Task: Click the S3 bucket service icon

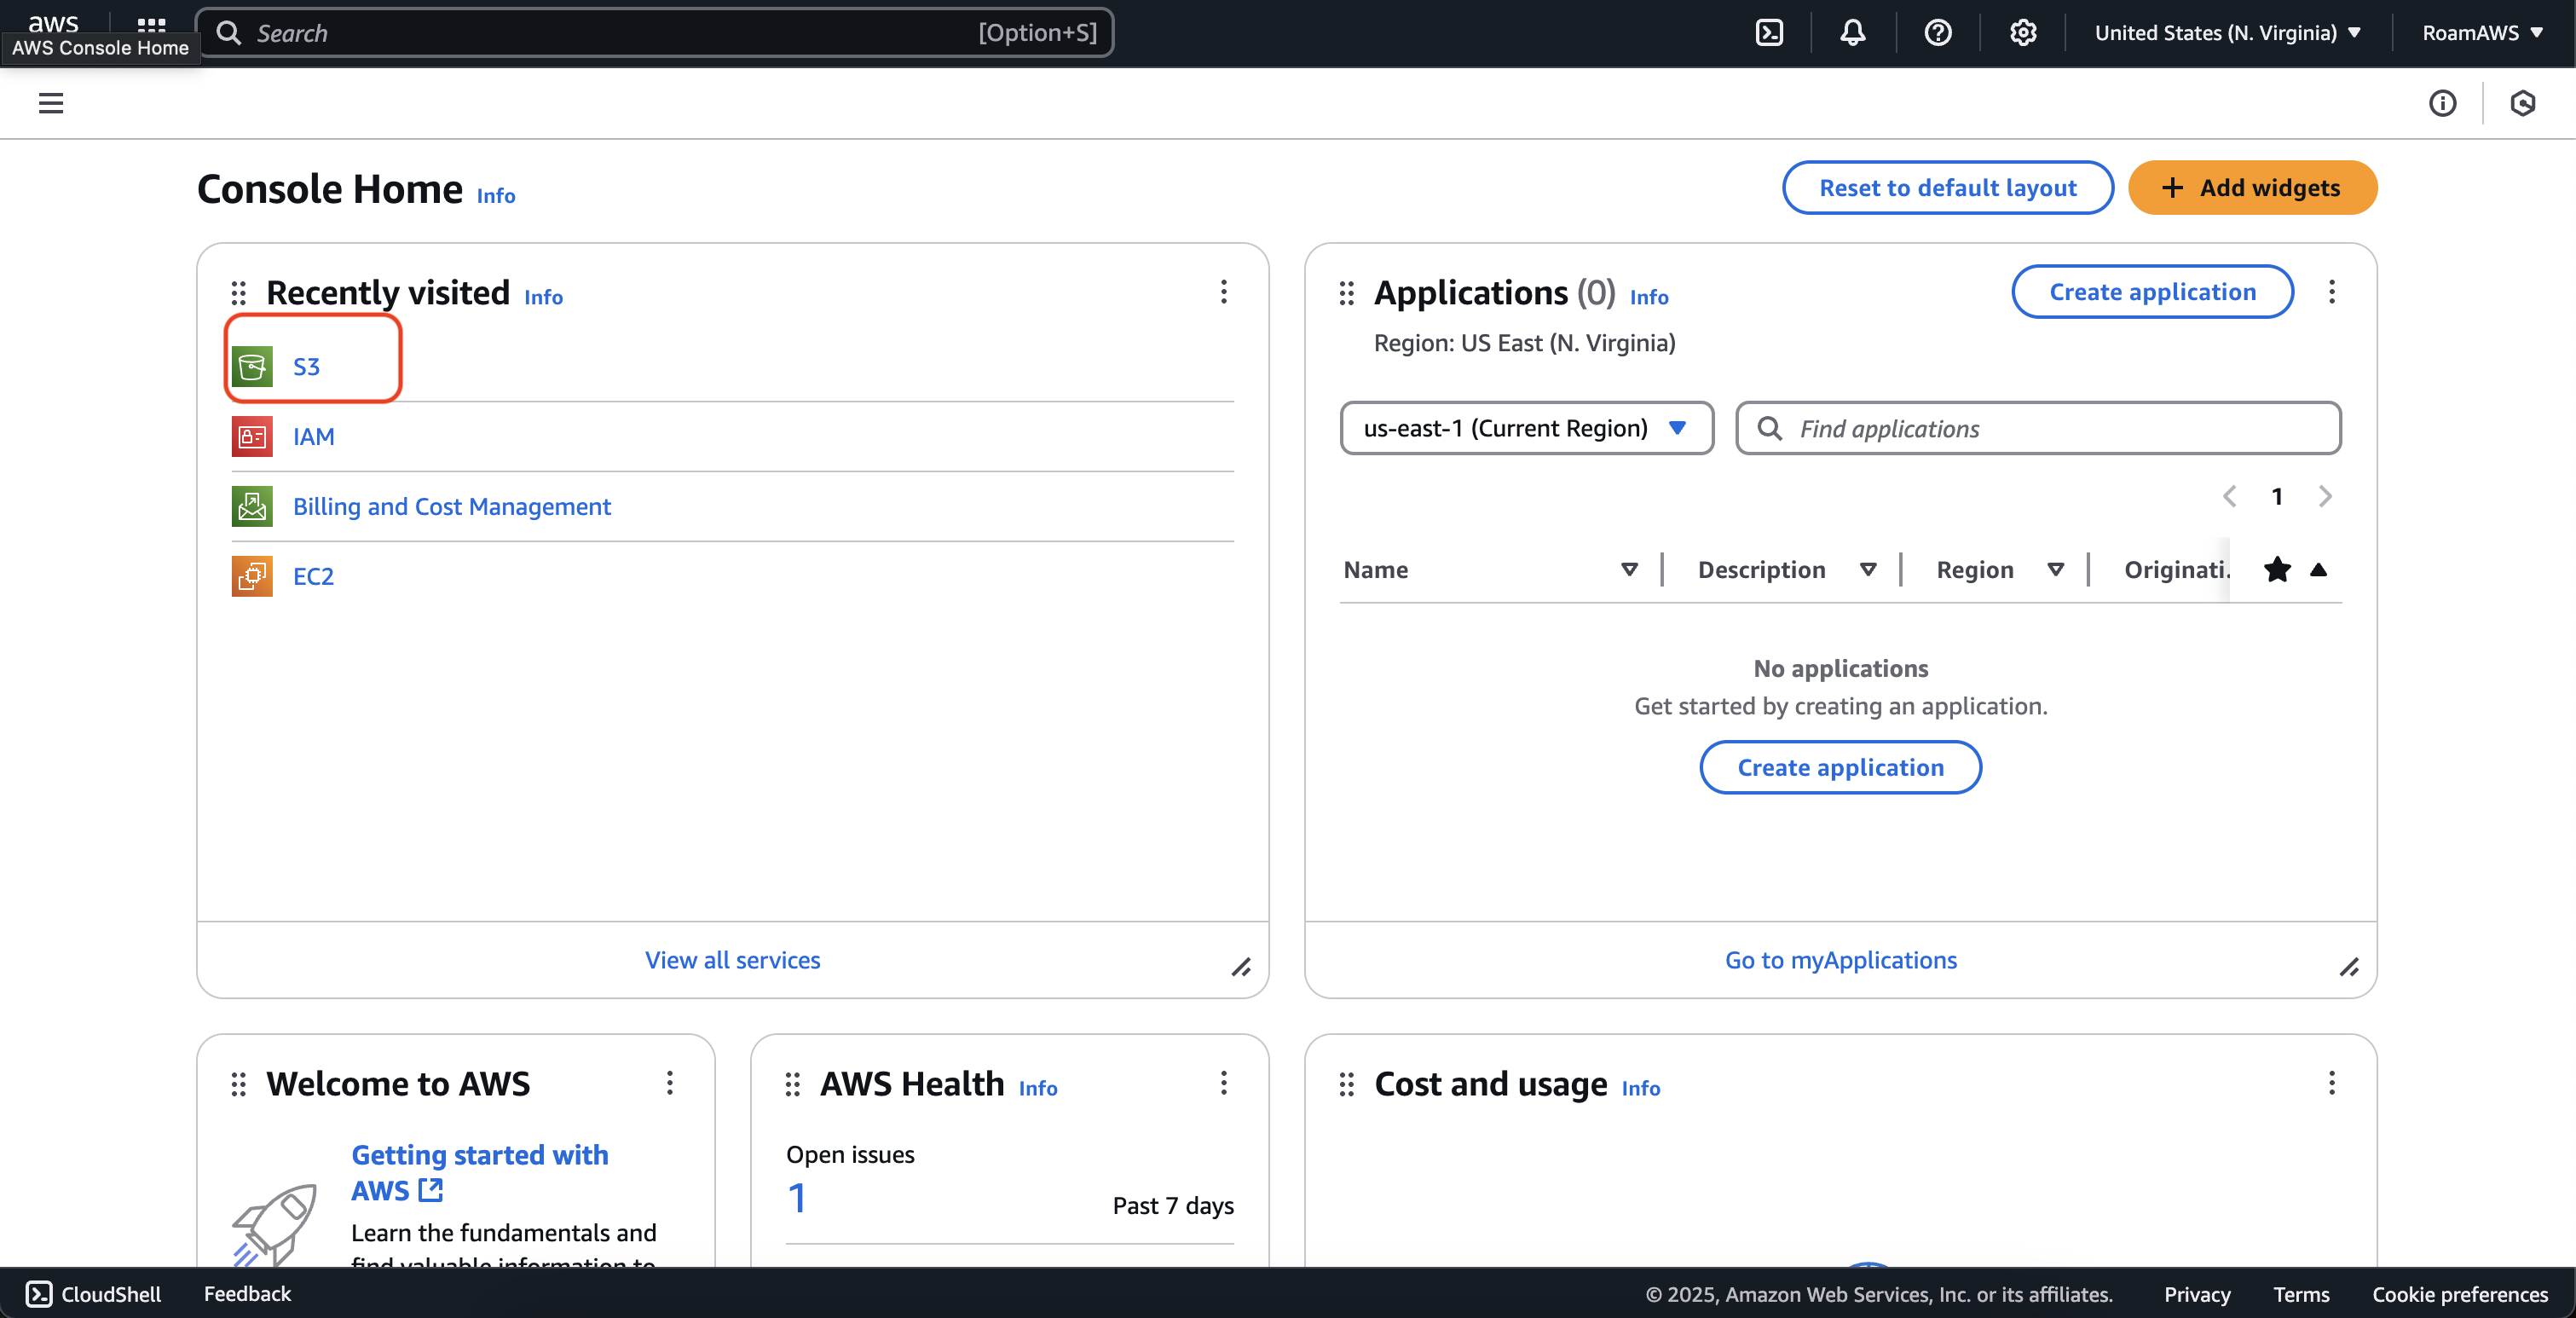Action: tap(252, 366)
